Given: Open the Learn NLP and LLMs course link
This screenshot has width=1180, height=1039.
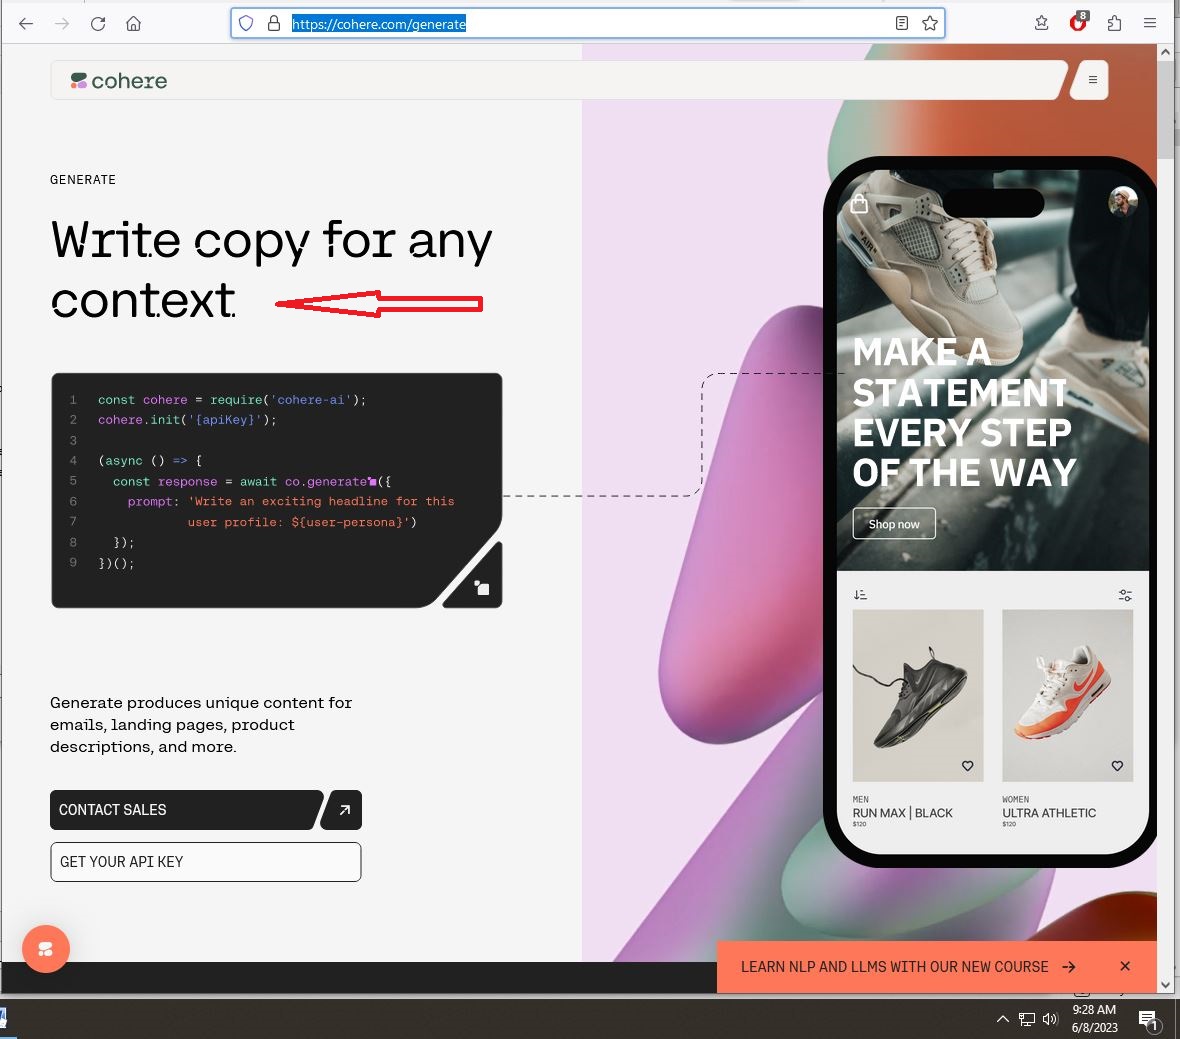Looking at the screenshot, I should click(907, 967).
